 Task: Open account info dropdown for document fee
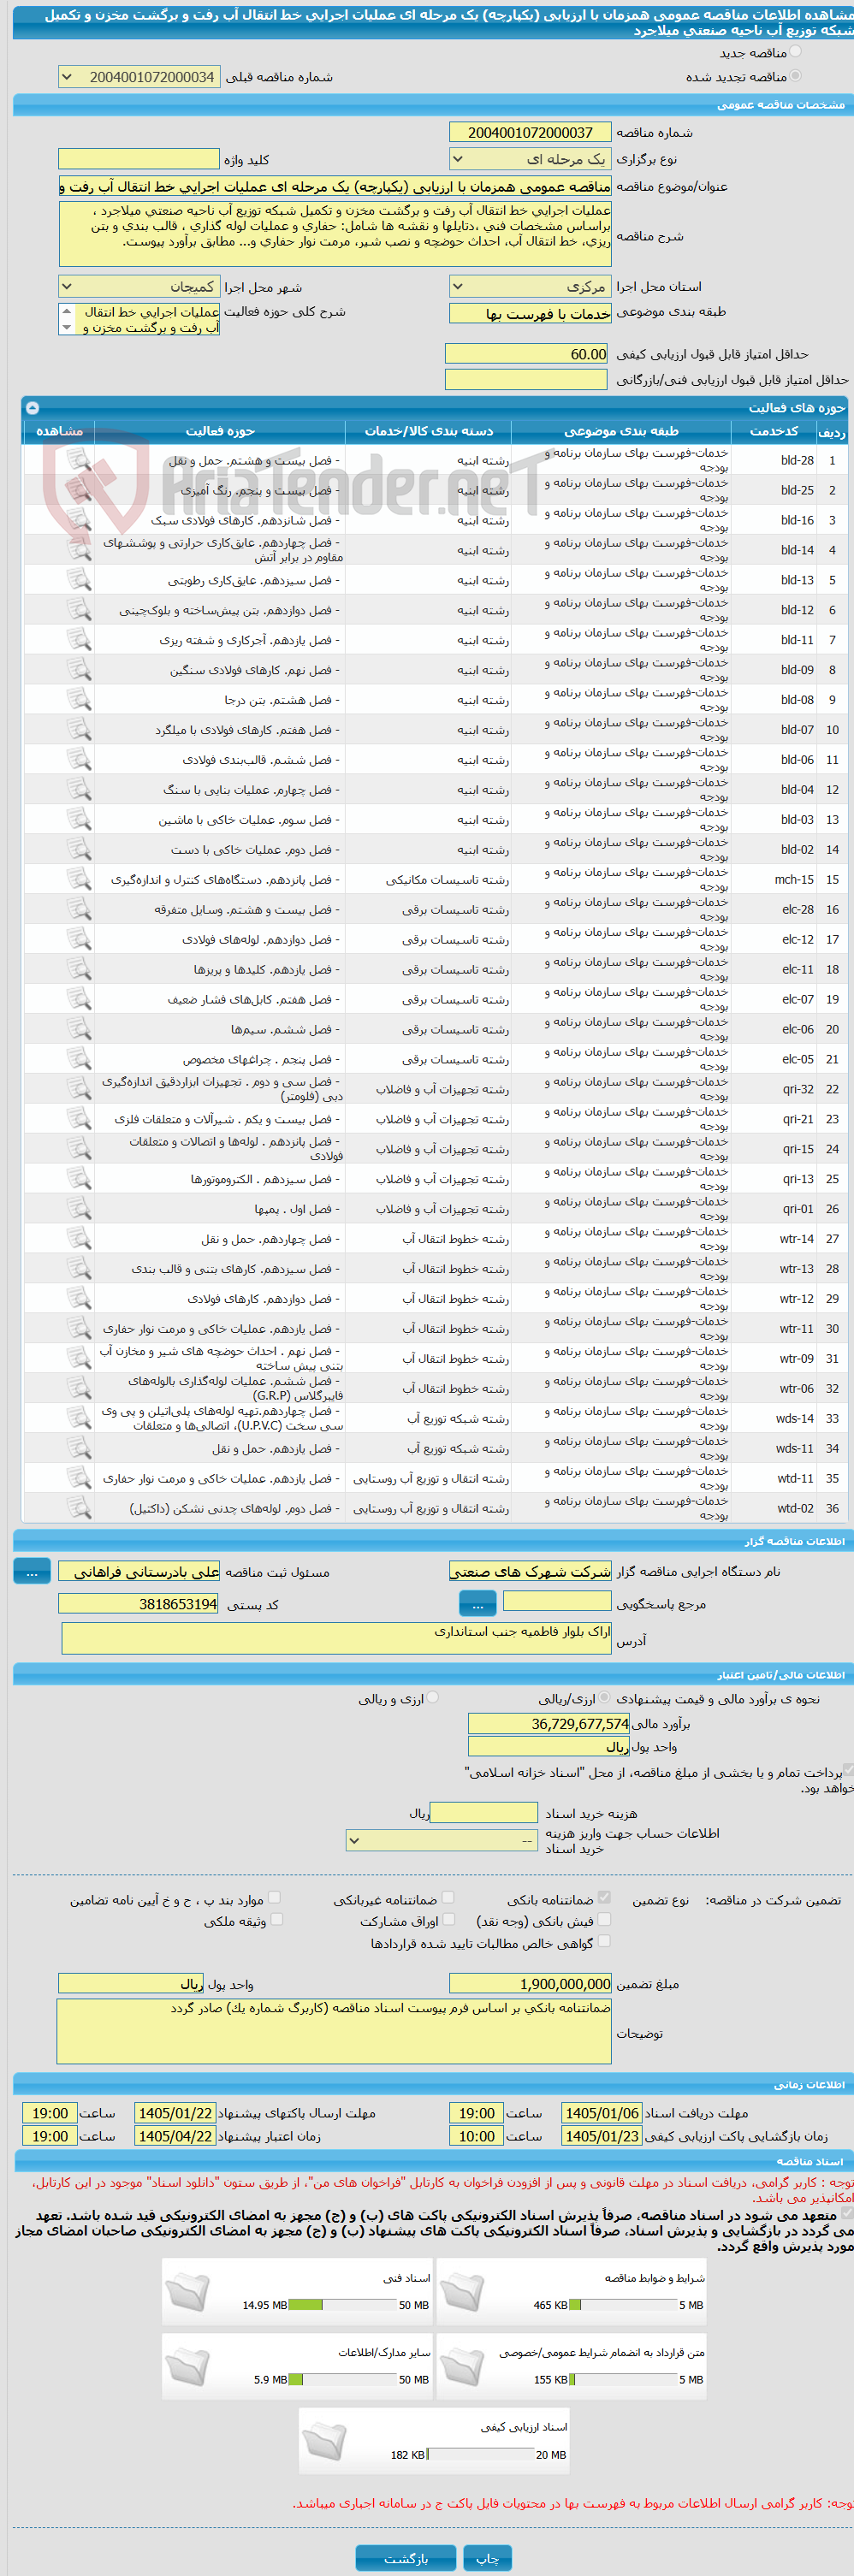pyautogui.click(x=442, y=1841)
